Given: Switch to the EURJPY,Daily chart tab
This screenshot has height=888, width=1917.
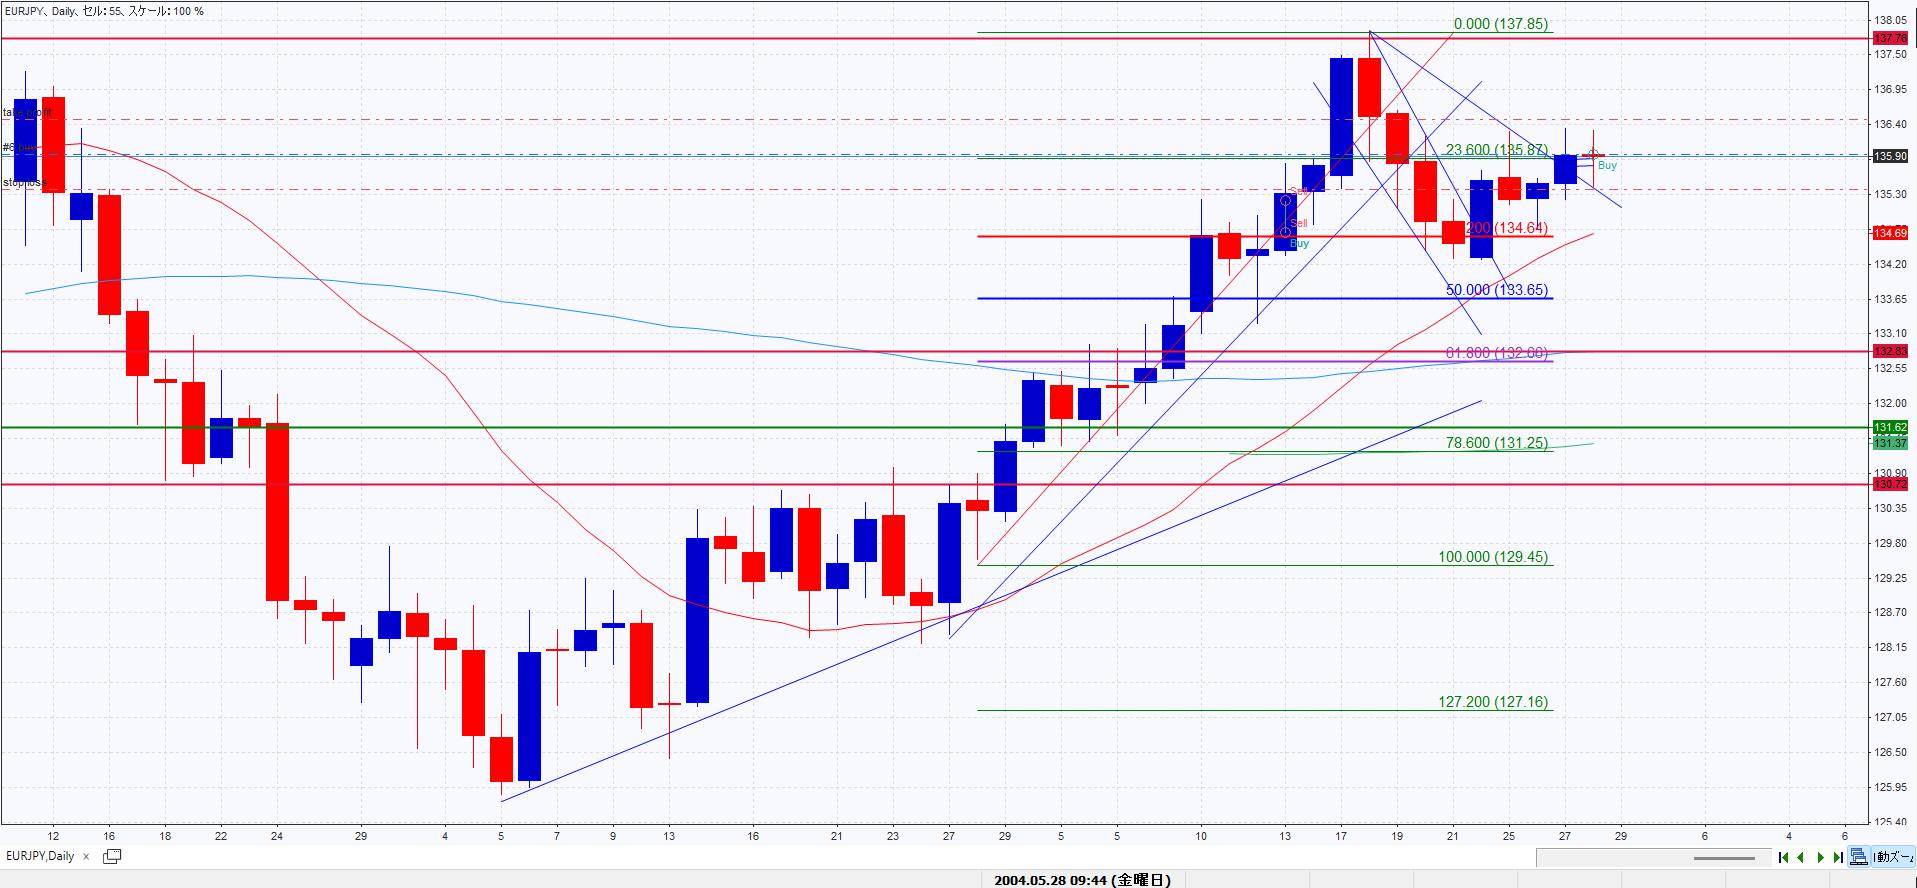Looking at the screenshot, I should coord(40,856).
